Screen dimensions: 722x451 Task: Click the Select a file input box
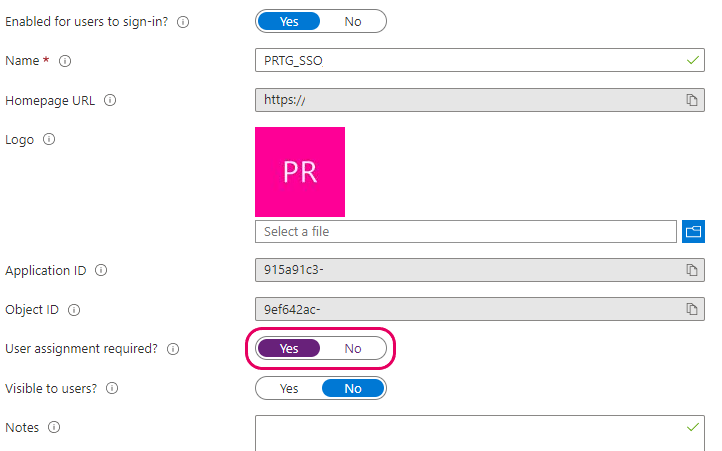click(466, 231)
